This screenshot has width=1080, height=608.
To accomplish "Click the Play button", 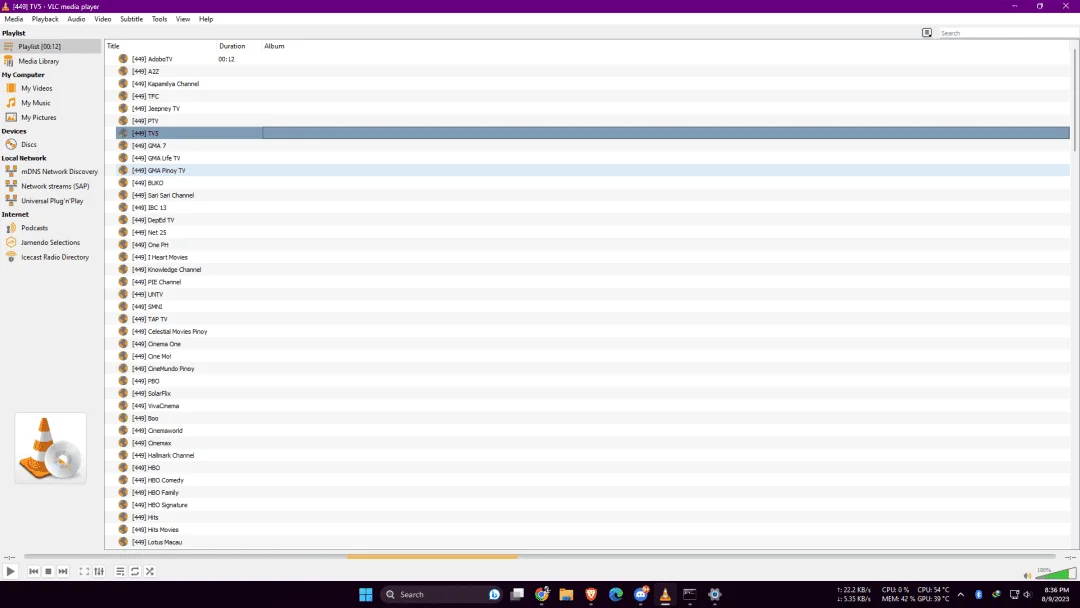I will click(x=10, y=572).
